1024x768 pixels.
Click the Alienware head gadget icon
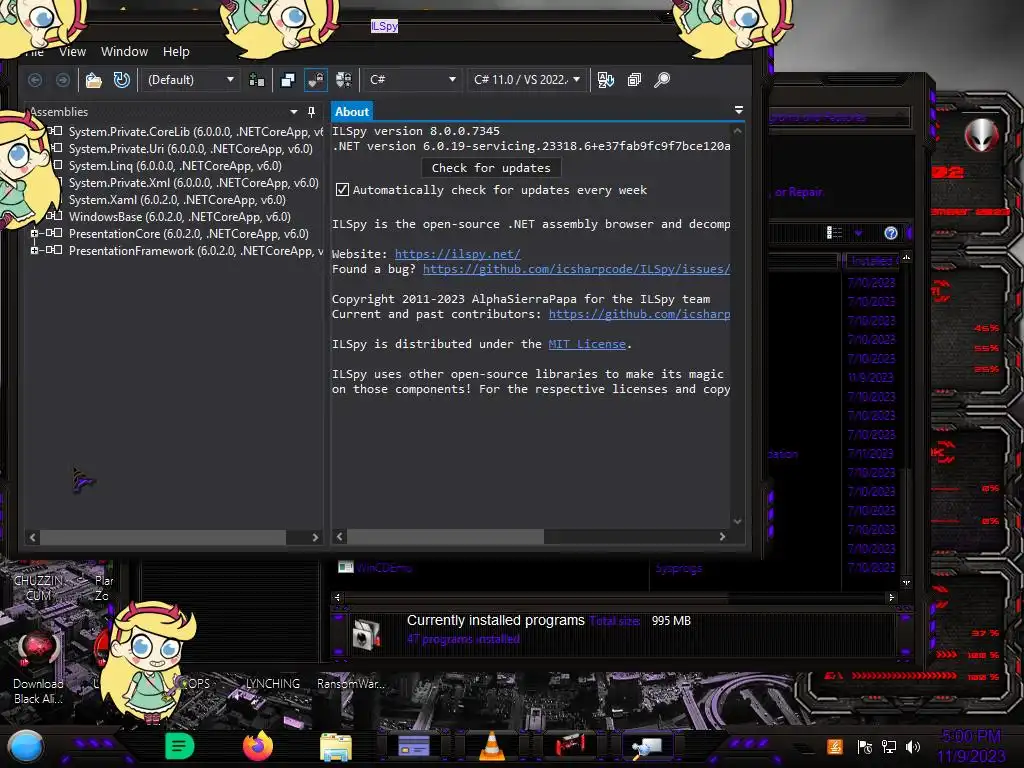[x=981, y=135]
